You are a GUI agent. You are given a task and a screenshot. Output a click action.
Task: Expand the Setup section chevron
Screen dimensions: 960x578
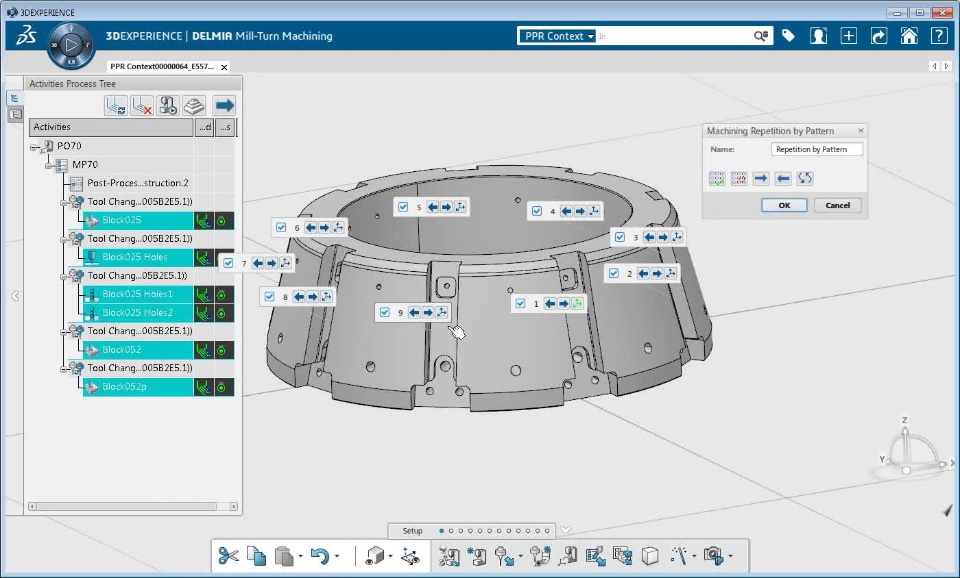tap(566, 530)
